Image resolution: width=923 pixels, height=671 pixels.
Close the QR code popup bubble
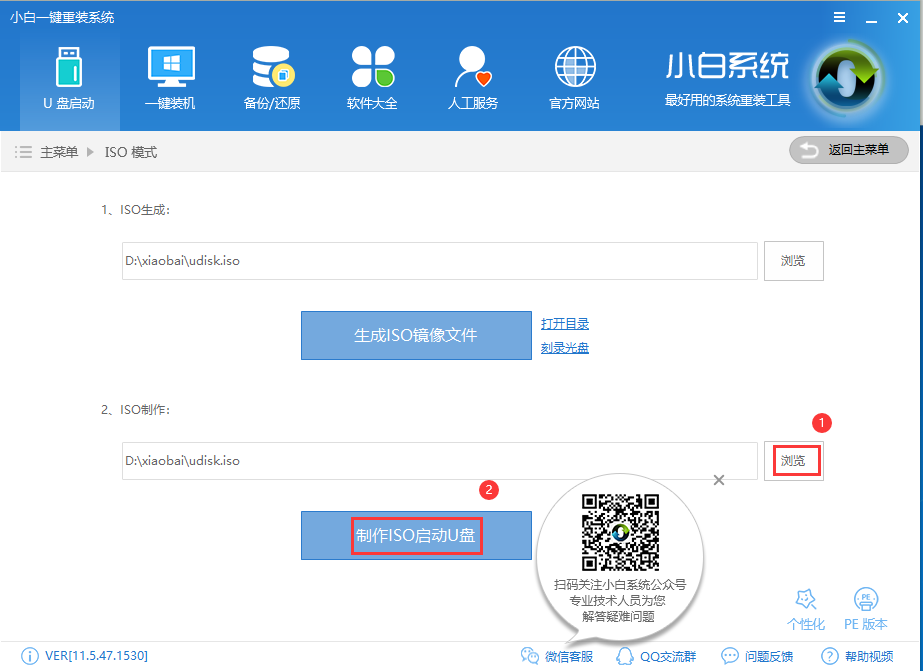[719, 480]
